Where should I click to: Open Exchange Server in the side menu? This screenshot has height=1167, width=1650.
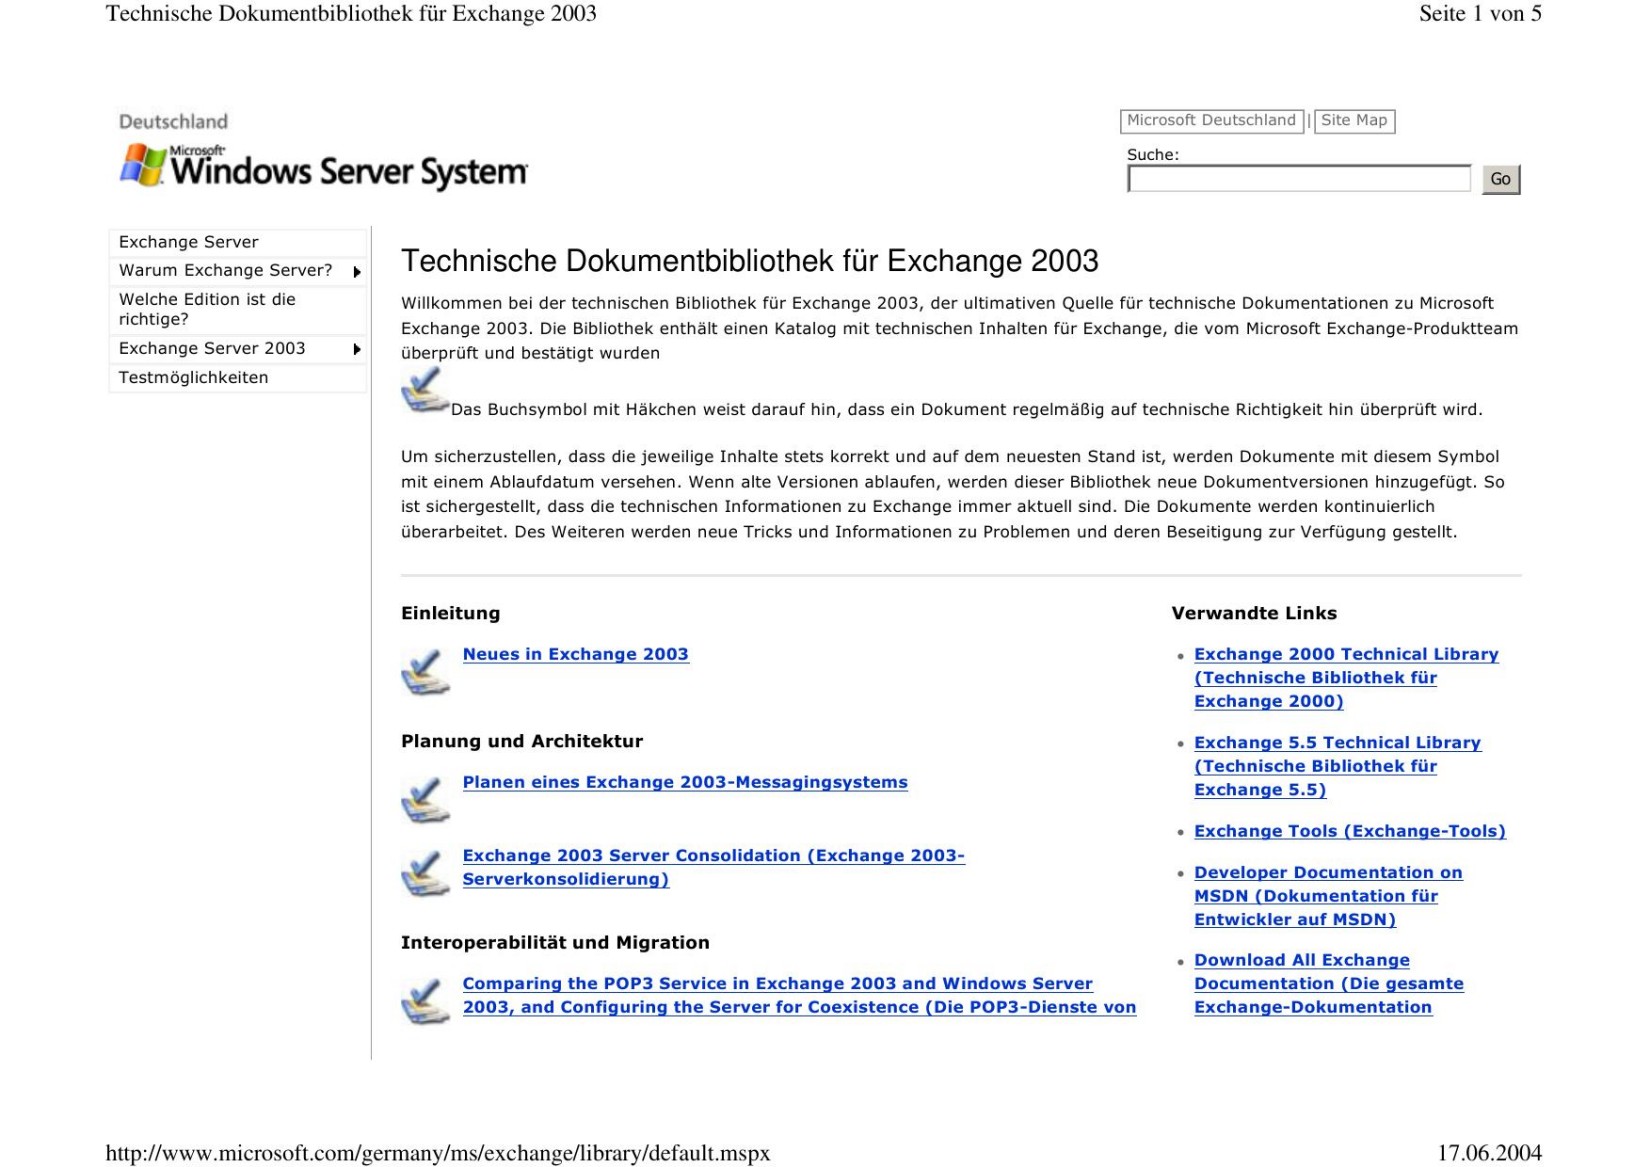[238, 242]
